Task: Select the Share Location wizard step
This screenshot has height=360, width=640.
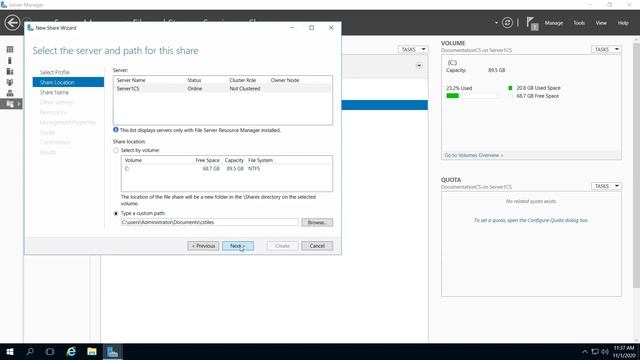Action: tap(68, 82)
